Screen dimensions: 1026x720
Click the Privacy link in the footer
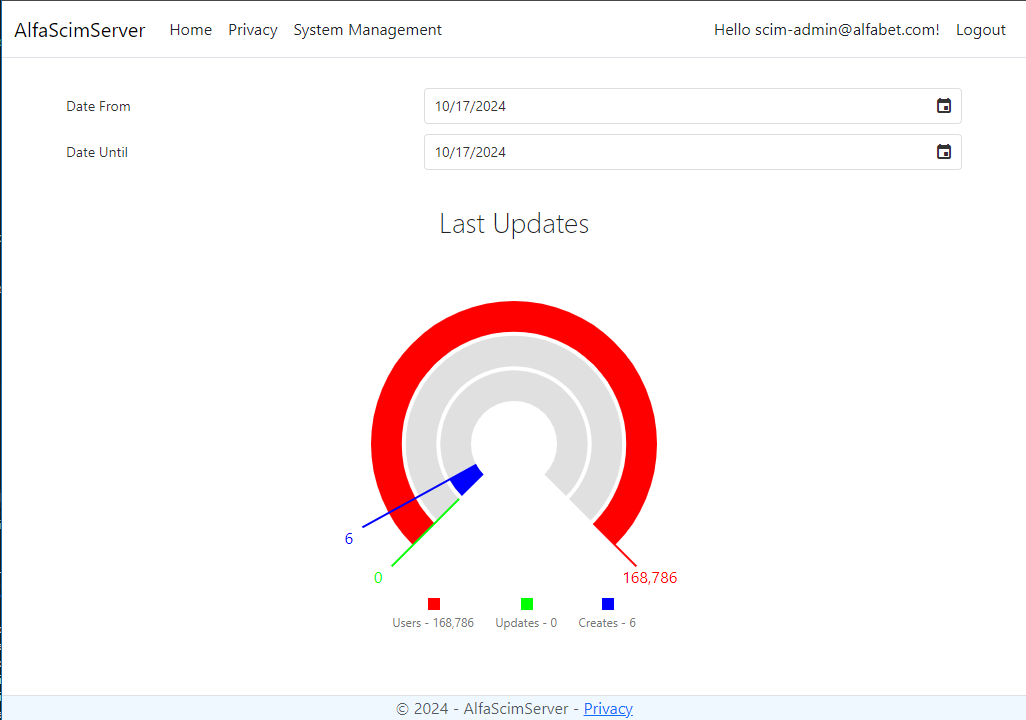(608, 708)
